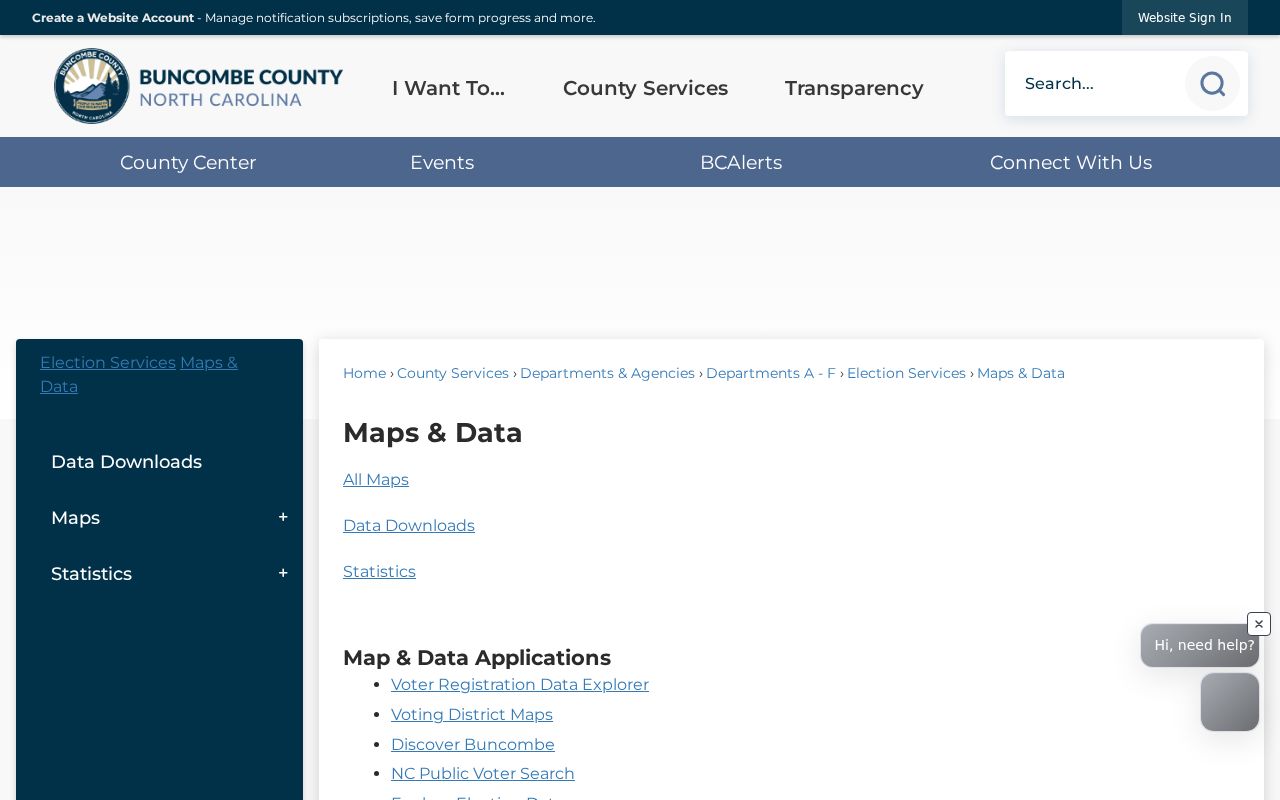Click Departments & Agencies breadcrumb

[x=607, y=373]
